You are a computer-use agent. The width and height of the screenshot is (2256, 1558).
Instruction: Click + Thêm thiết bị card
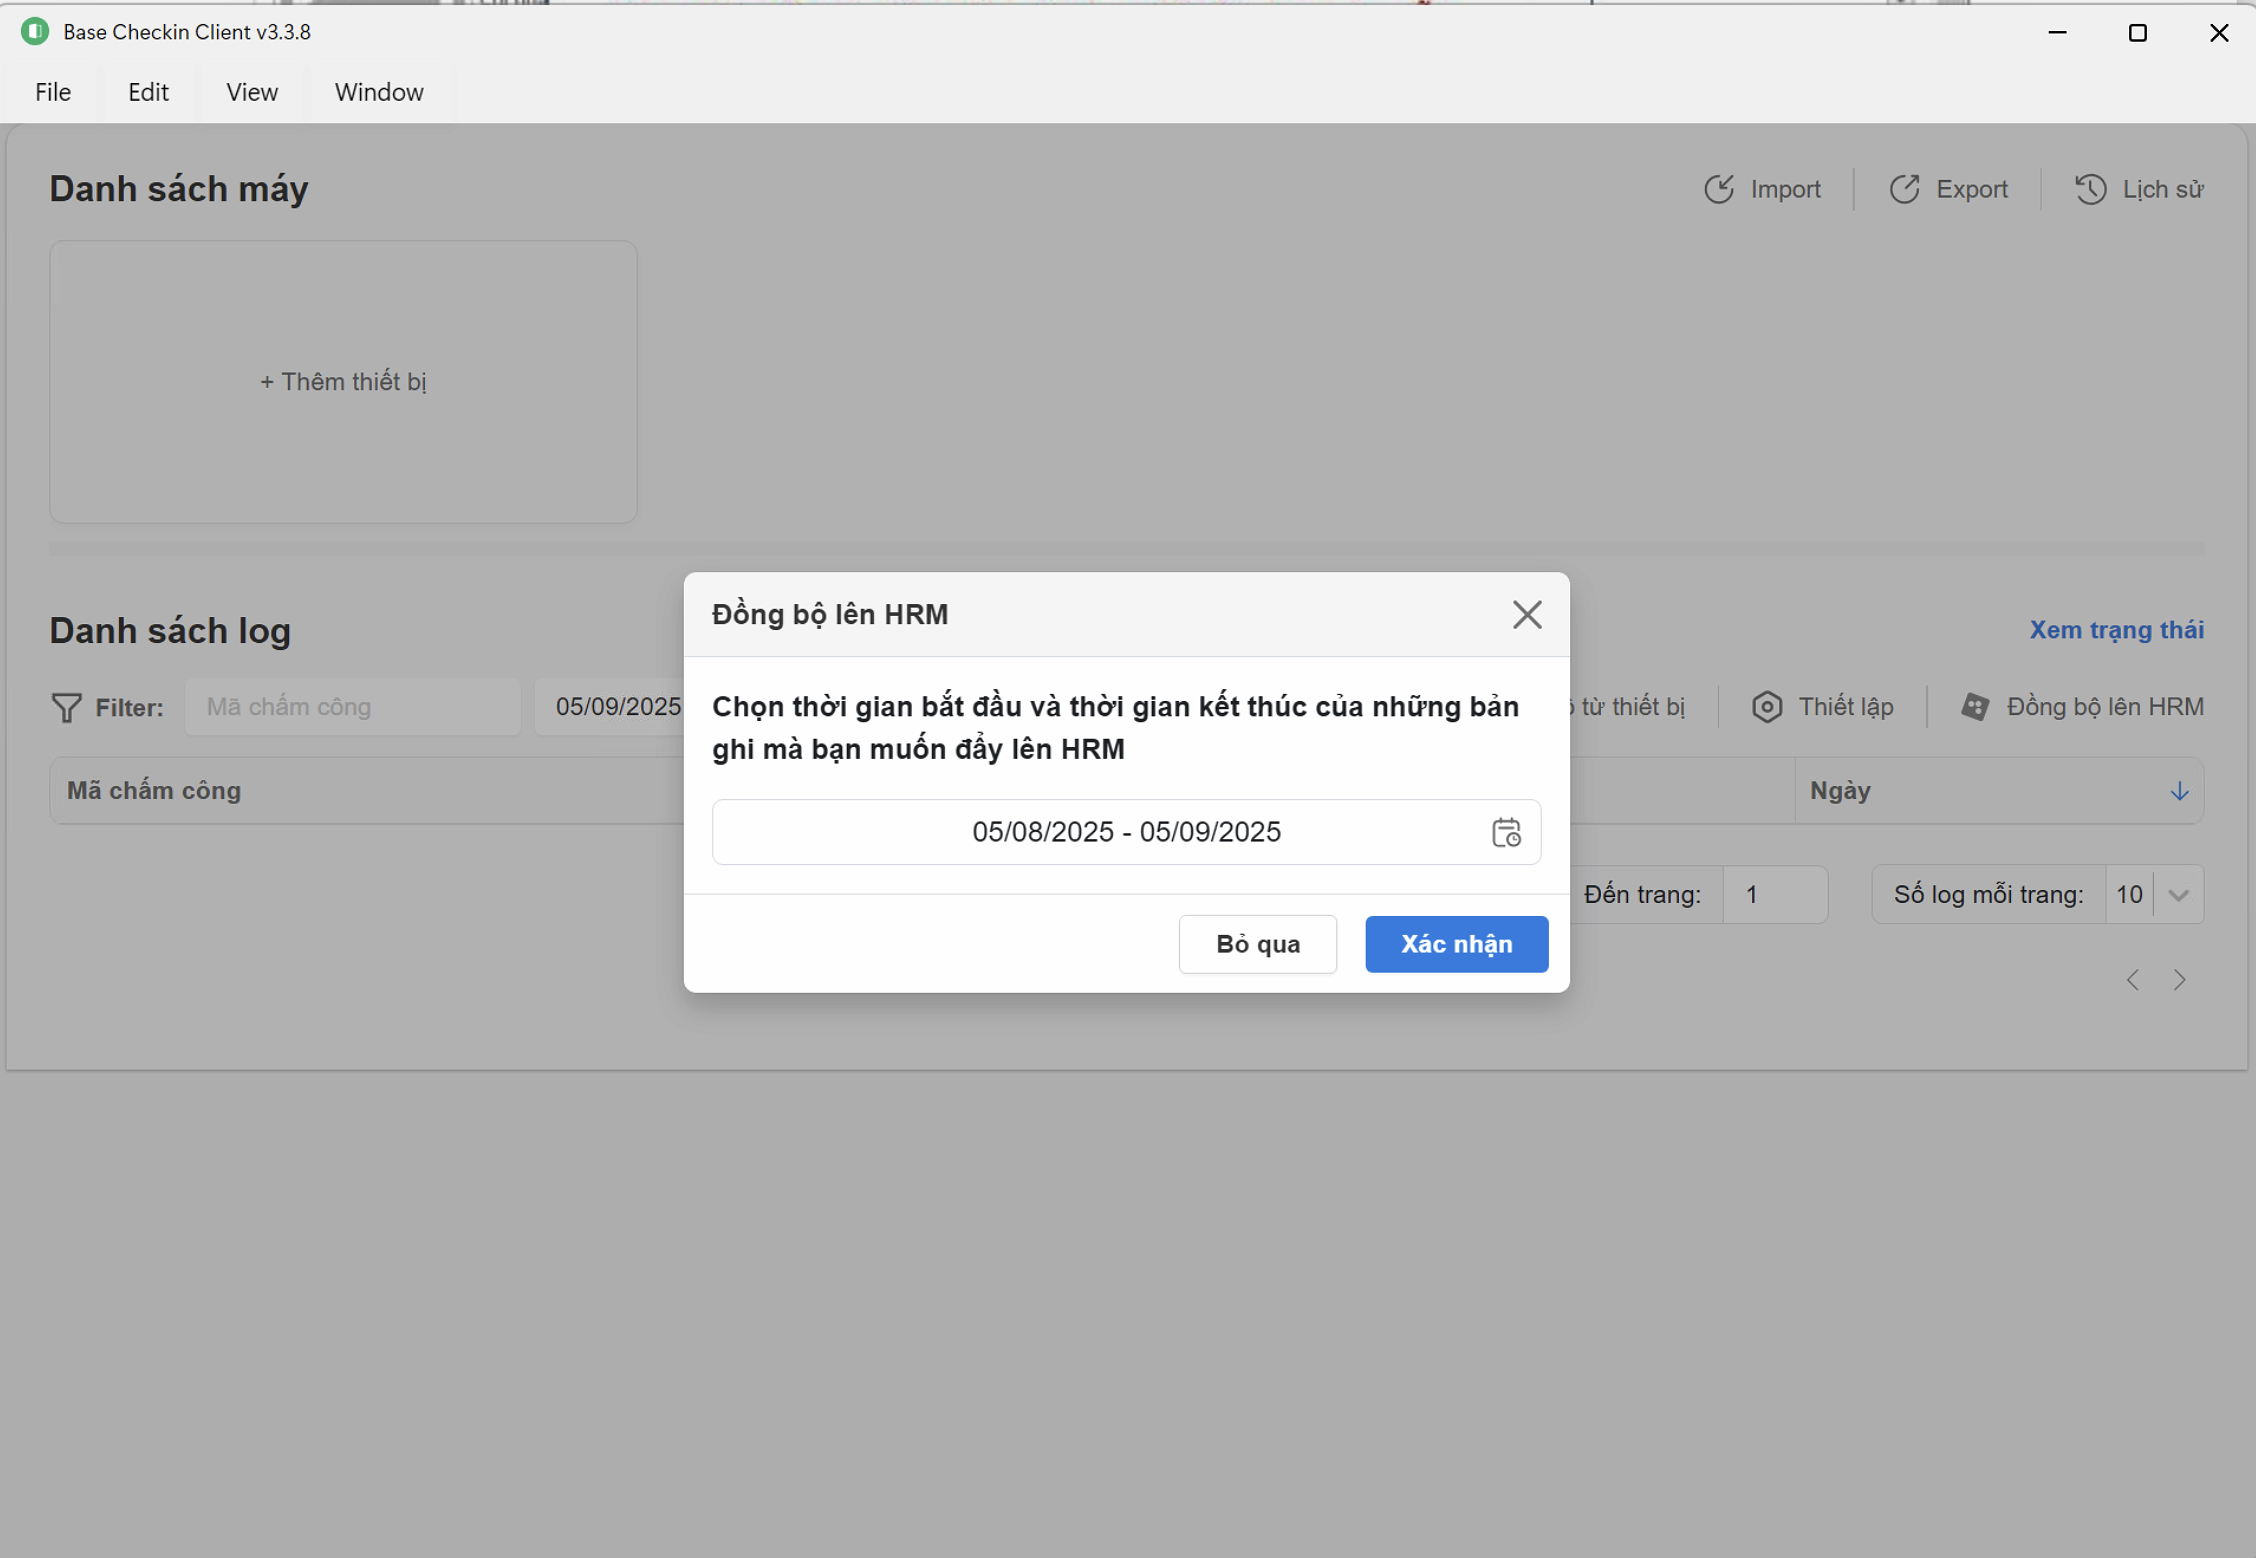[x=343, y=381]
